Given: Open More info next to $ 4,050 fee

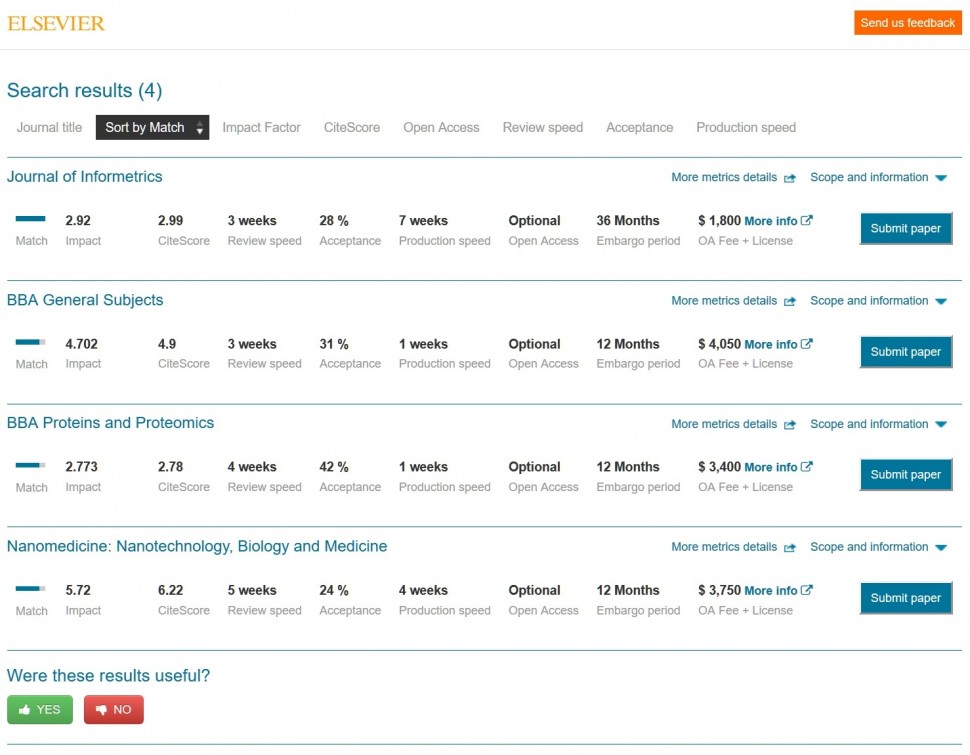Looking at the screenshot, I should (x=771, y=344).
